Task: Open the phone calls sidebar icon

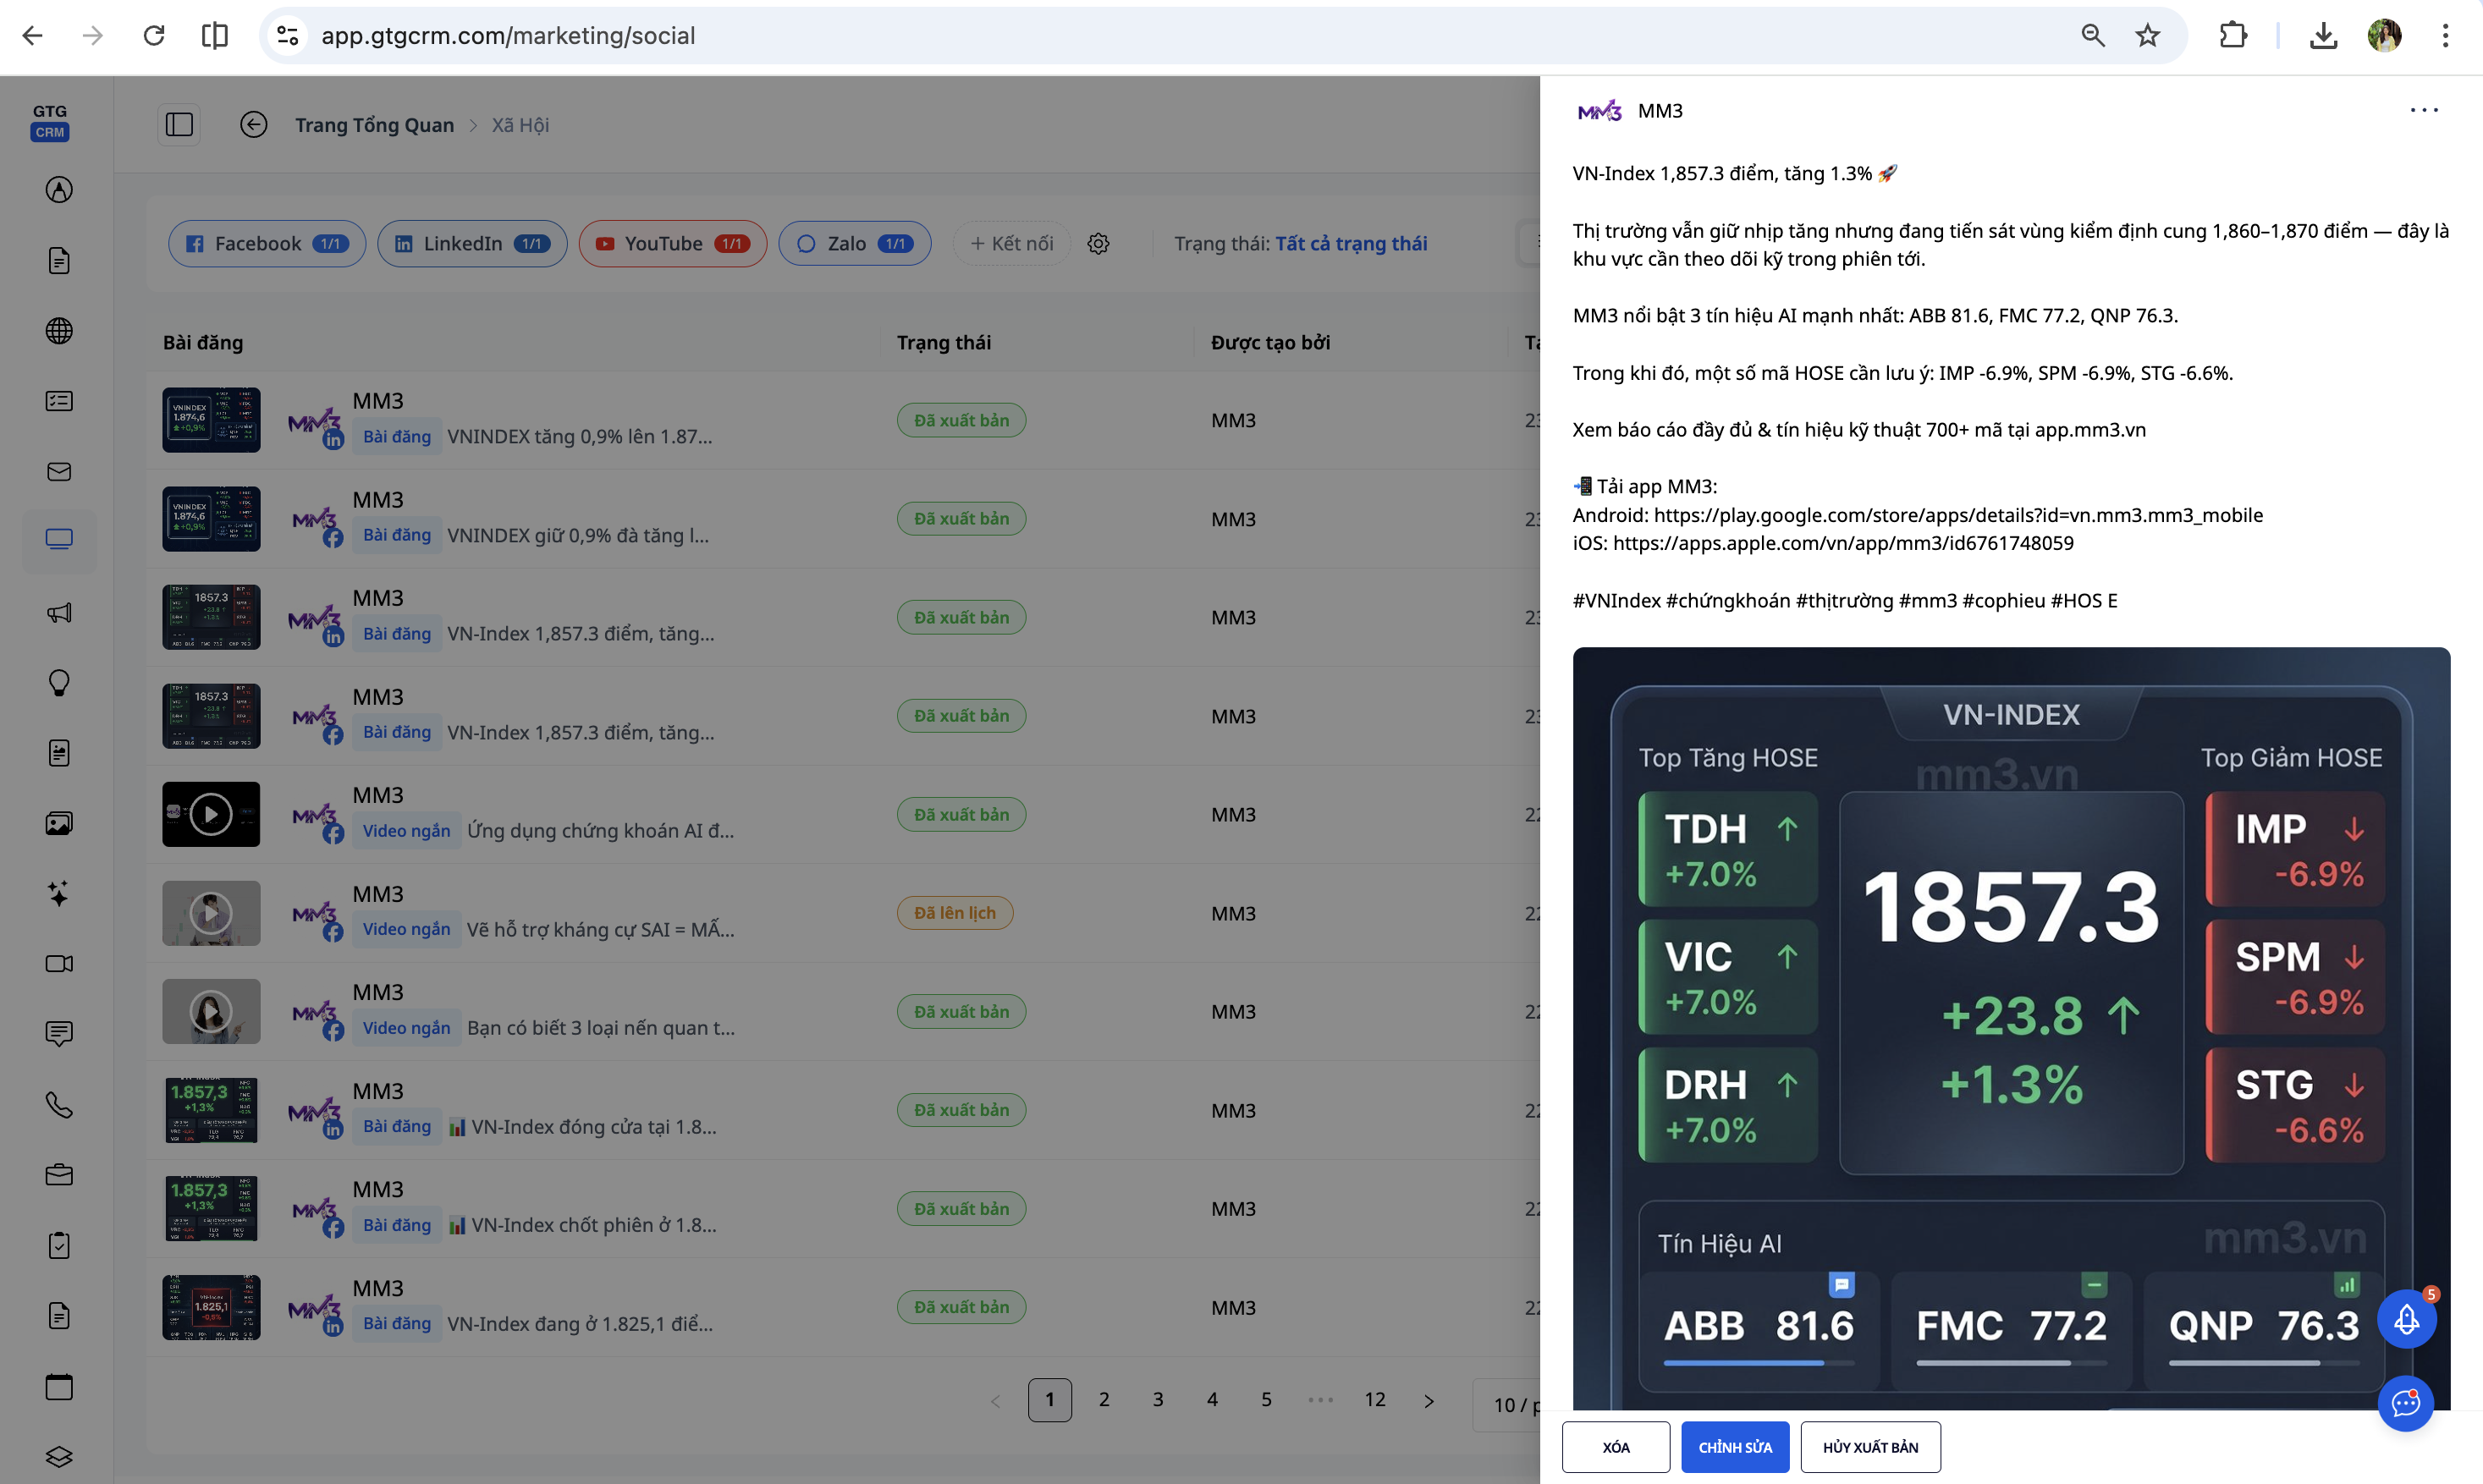Action: tap(59, 1105)
